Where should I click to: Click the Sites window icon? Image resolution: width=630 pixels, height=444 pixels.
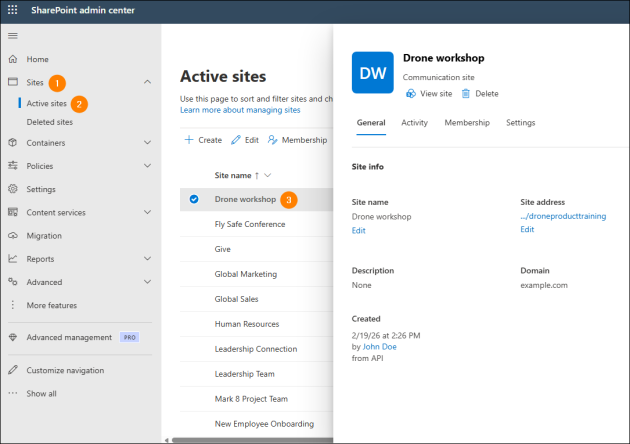pos(13,82)
